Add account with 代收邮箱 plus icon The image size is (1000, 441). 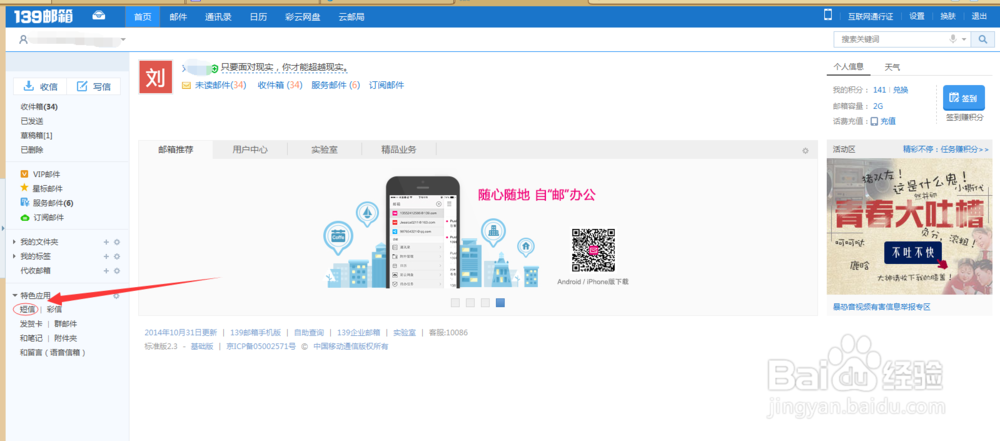107,271
